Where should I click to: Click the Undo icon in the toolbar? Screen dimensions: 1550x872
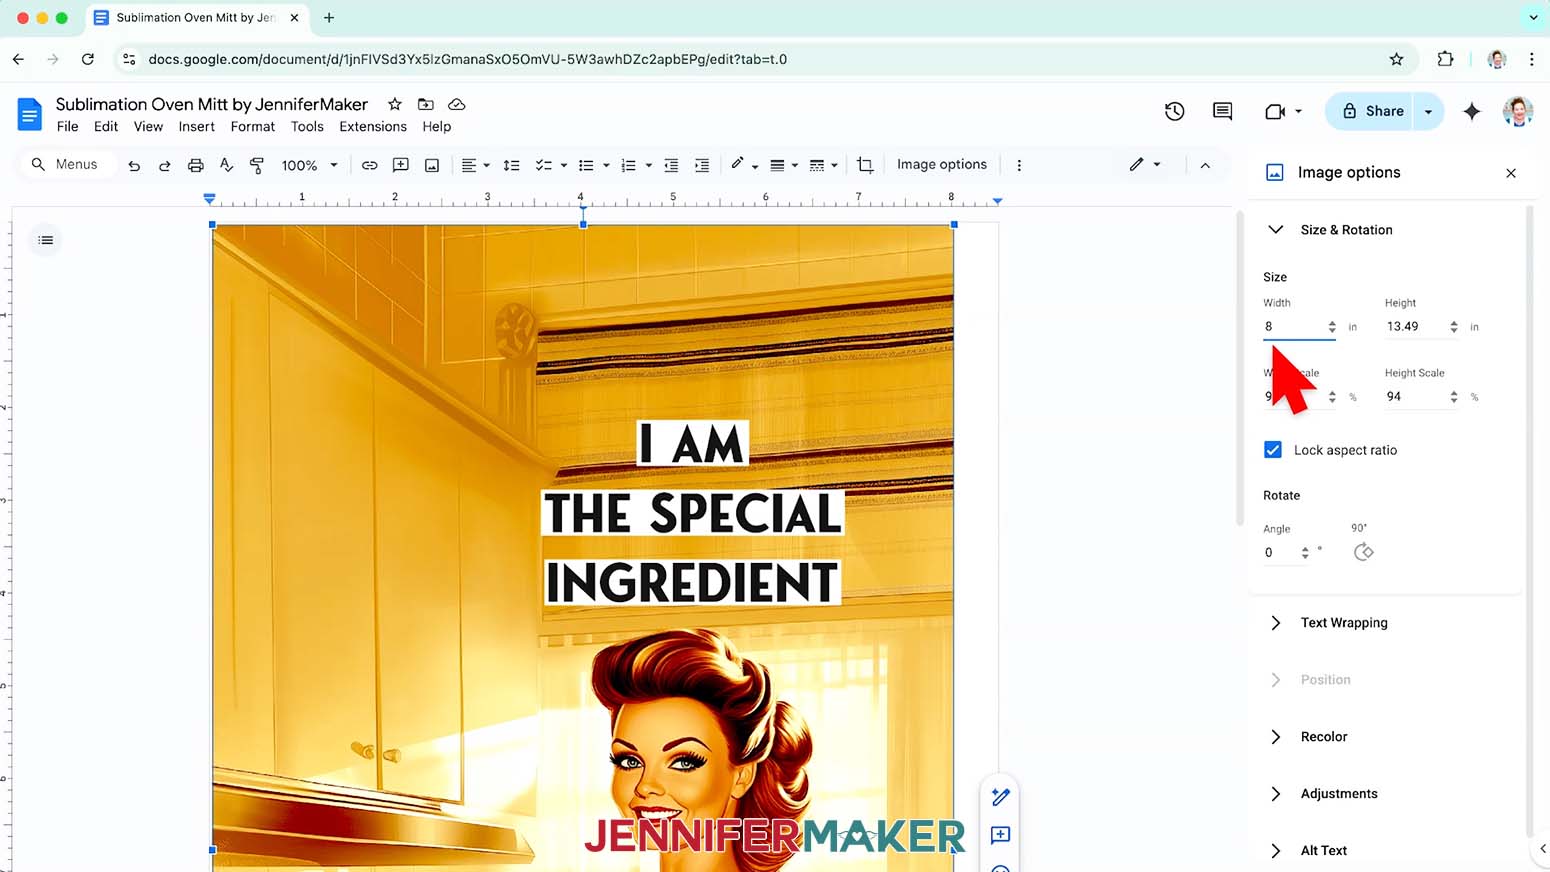pyautogui.click(x=134, y=165)
